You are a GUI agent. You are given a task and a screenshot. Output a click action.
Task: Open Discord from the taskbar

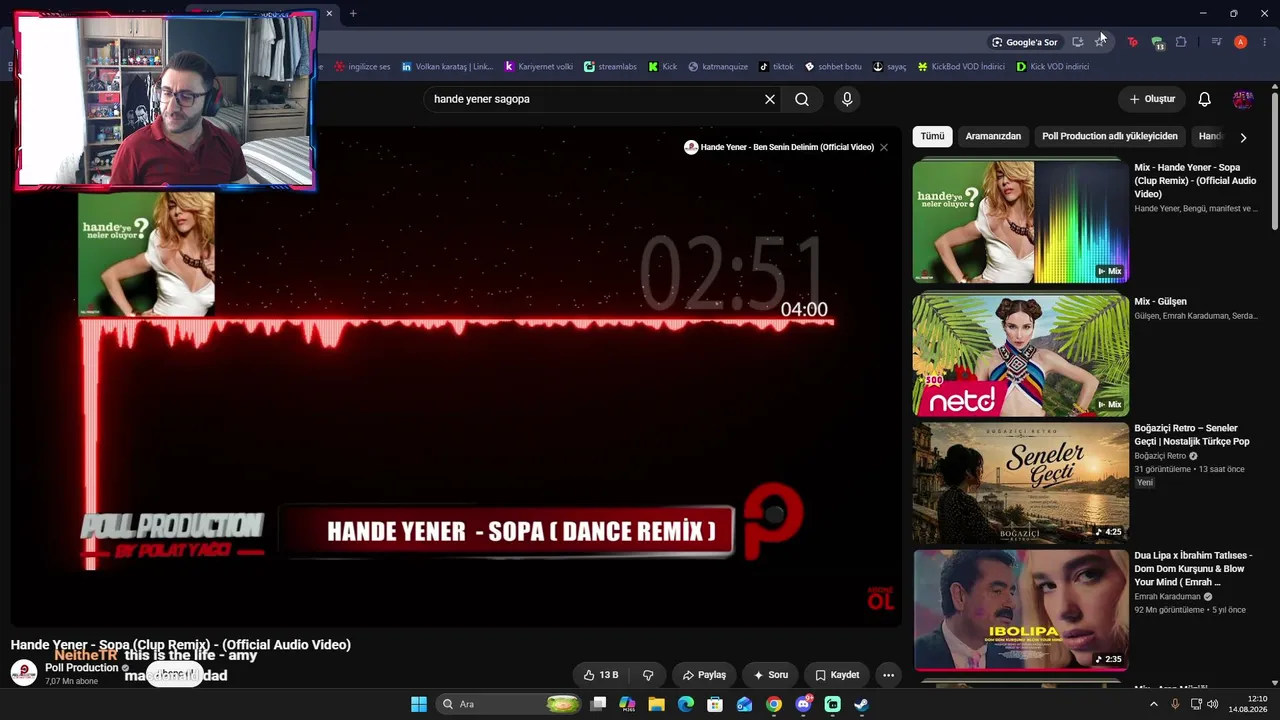point(803,704)
